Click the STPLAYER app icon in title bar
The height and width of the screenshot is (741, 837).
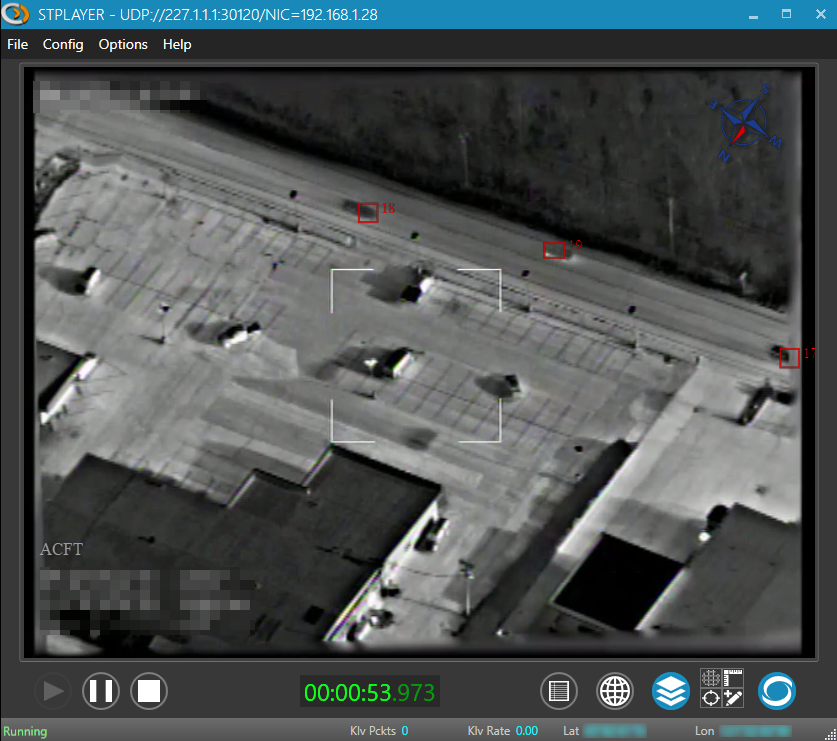15,15
